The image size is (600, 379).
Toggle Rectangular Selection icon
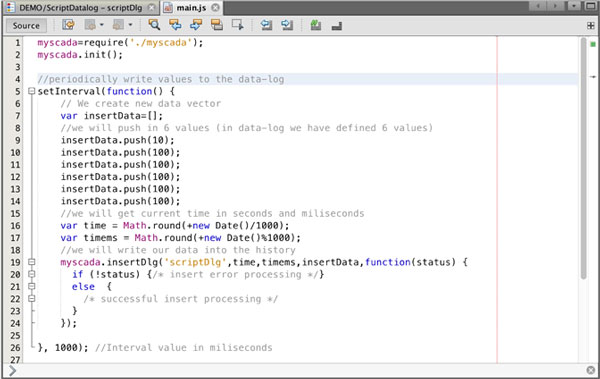coord(238,25)
